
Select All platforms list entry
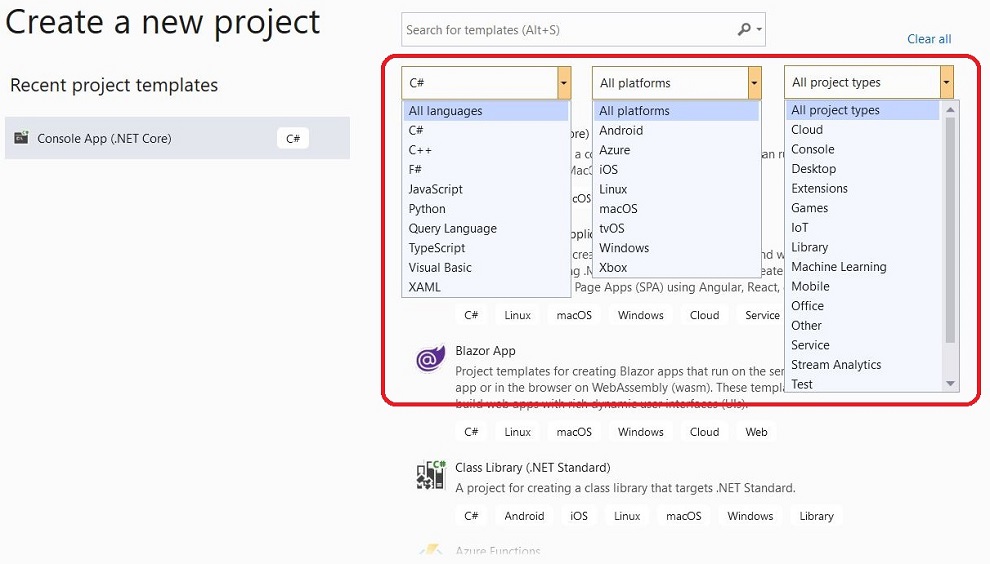pos(676,111)
